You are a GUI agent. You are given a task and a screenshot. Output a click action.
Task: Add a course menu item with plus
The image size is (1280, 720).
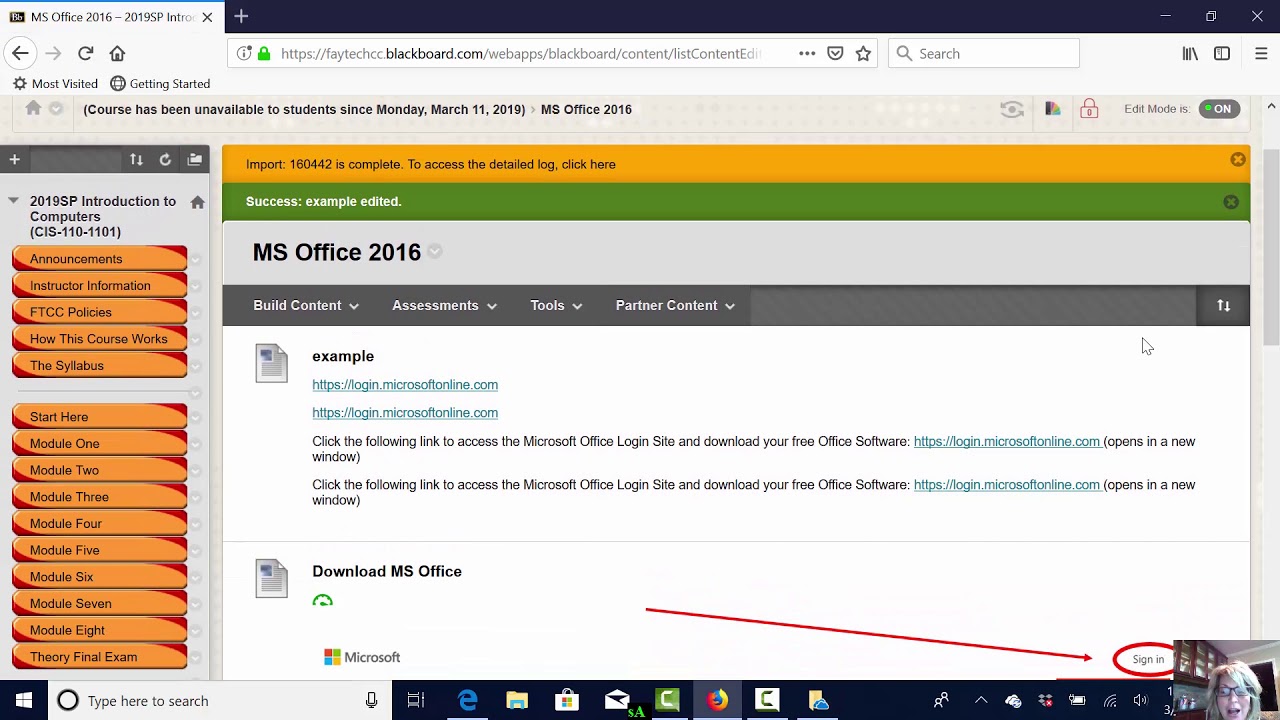[x=14, y=159]
